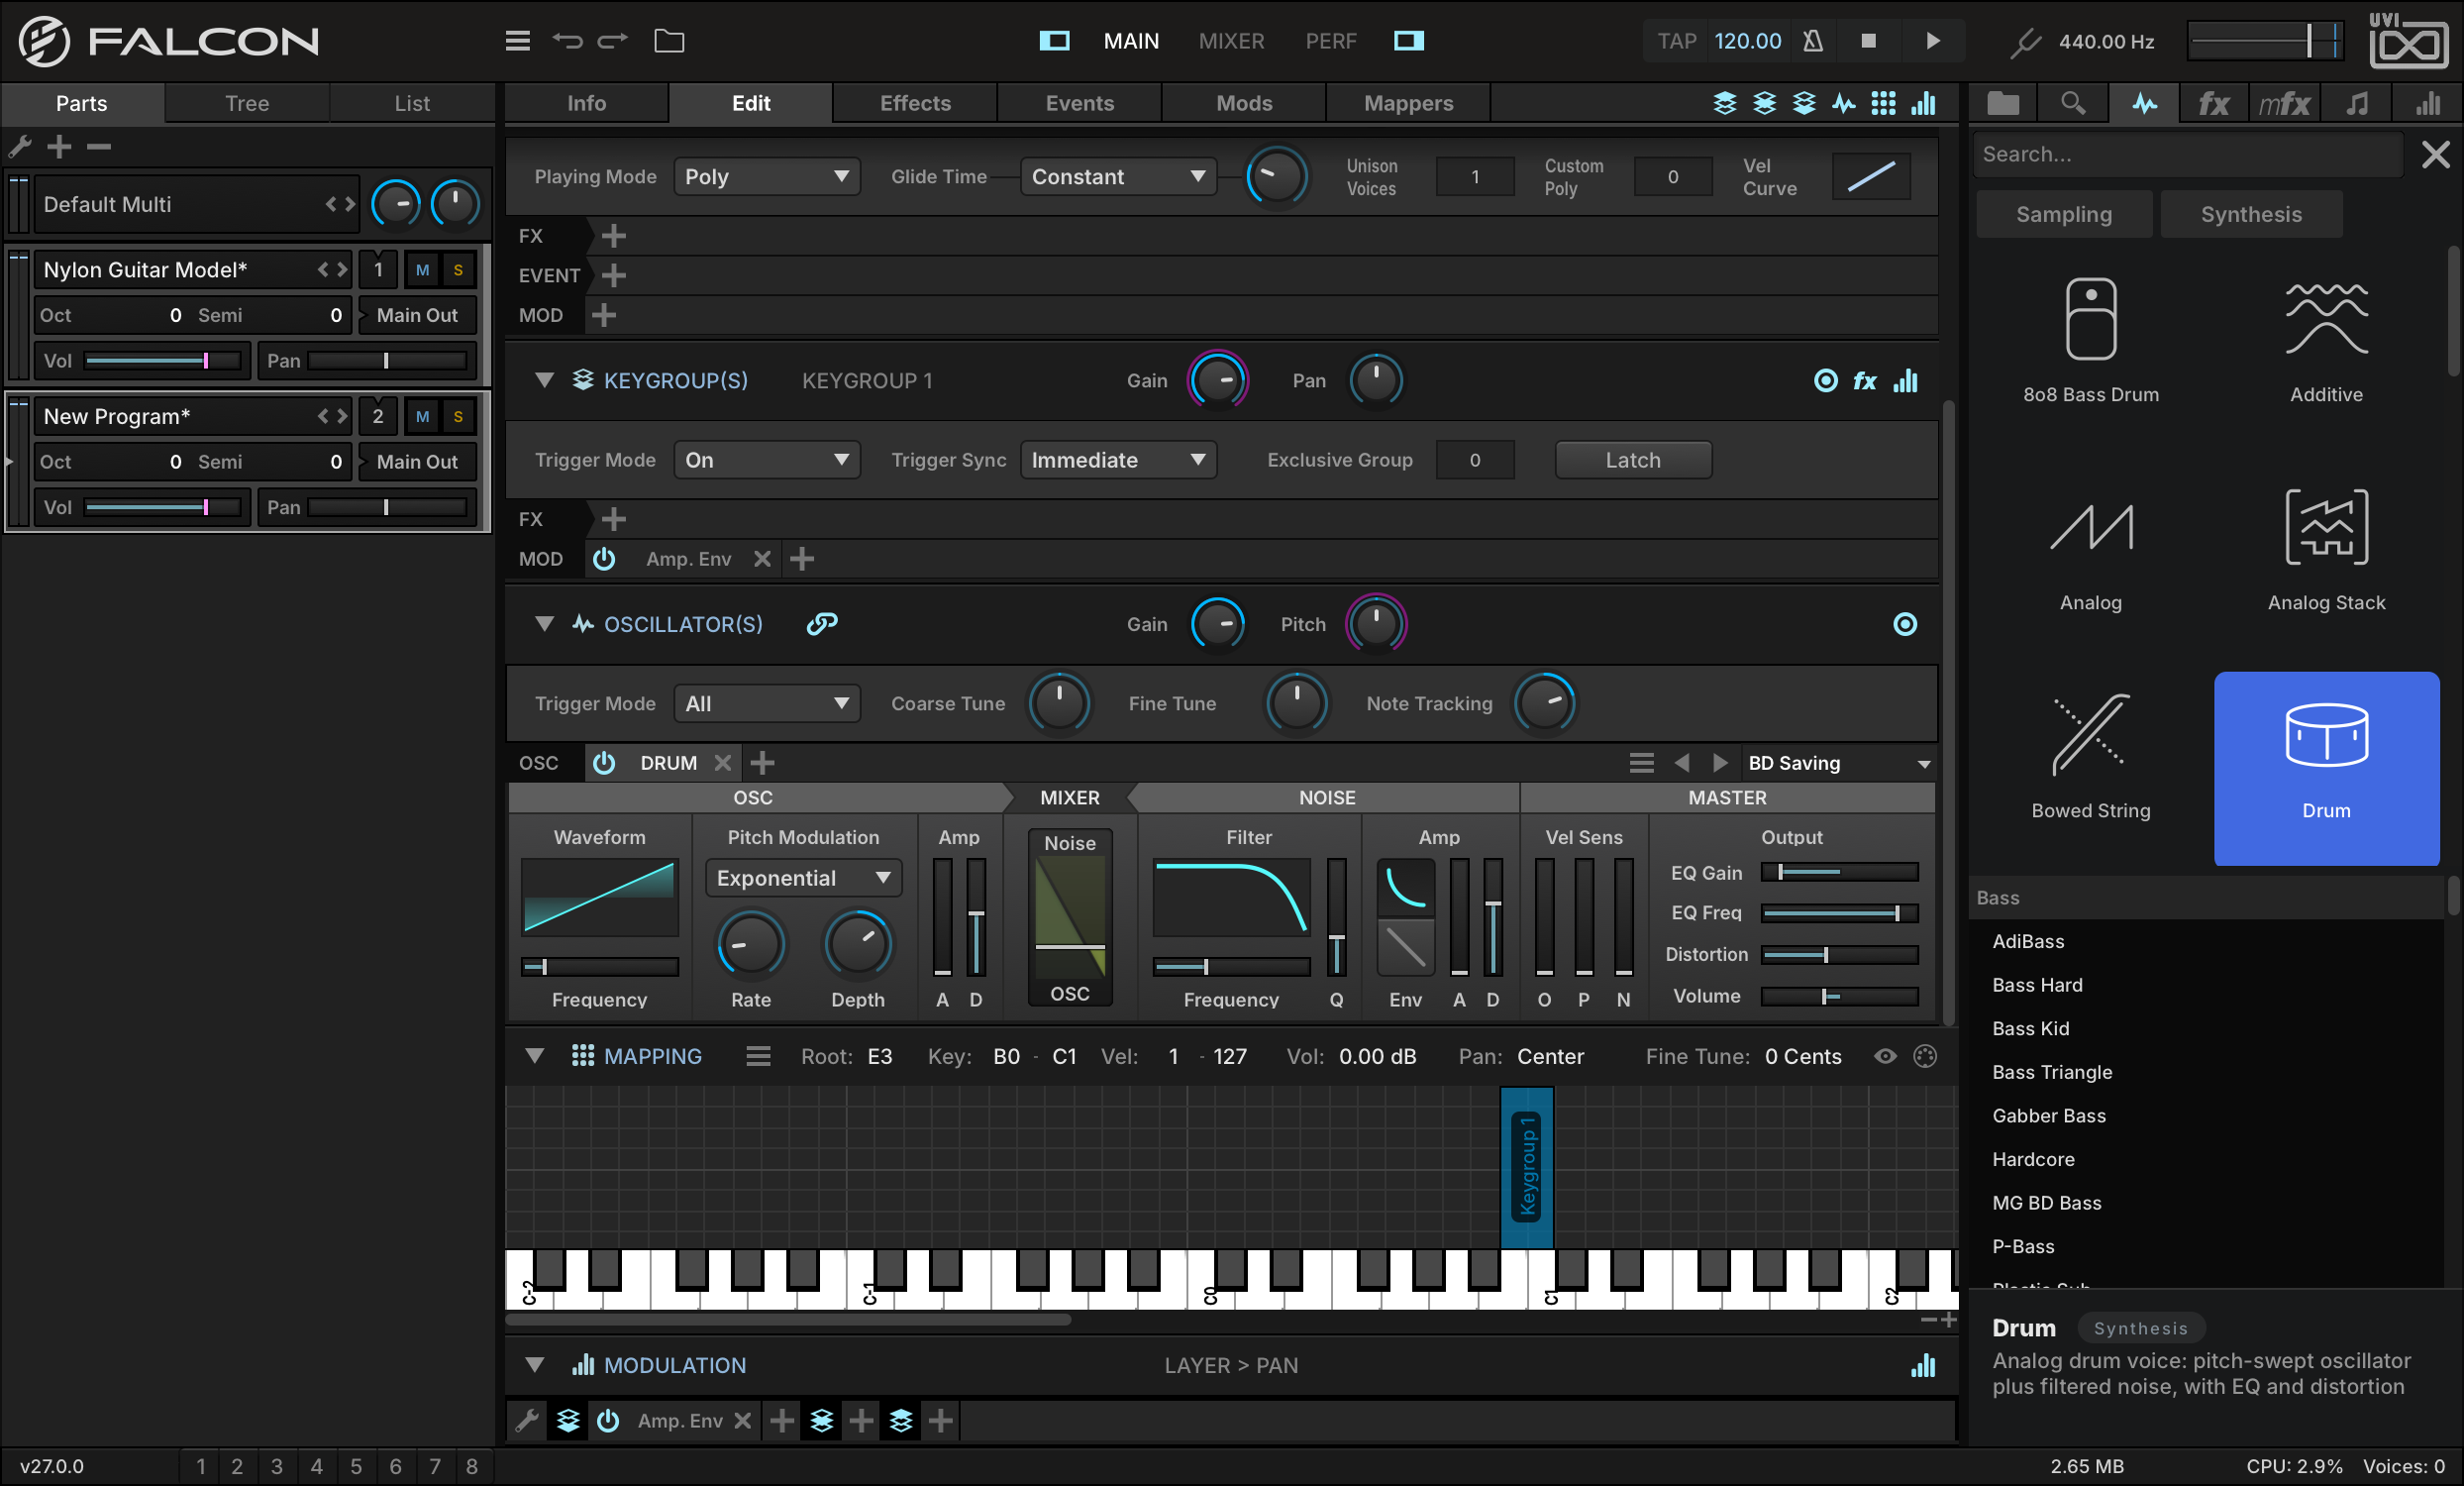Open the Playing Mode Poly dropdown
Screen dimensions: 2464x1486
point(767,177)
